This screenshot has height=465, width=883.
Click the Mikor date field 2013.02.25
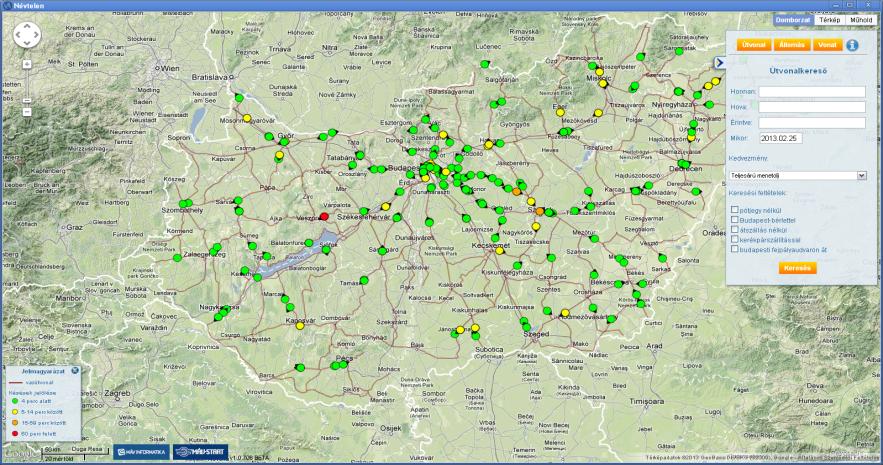(x=781, y=138)
